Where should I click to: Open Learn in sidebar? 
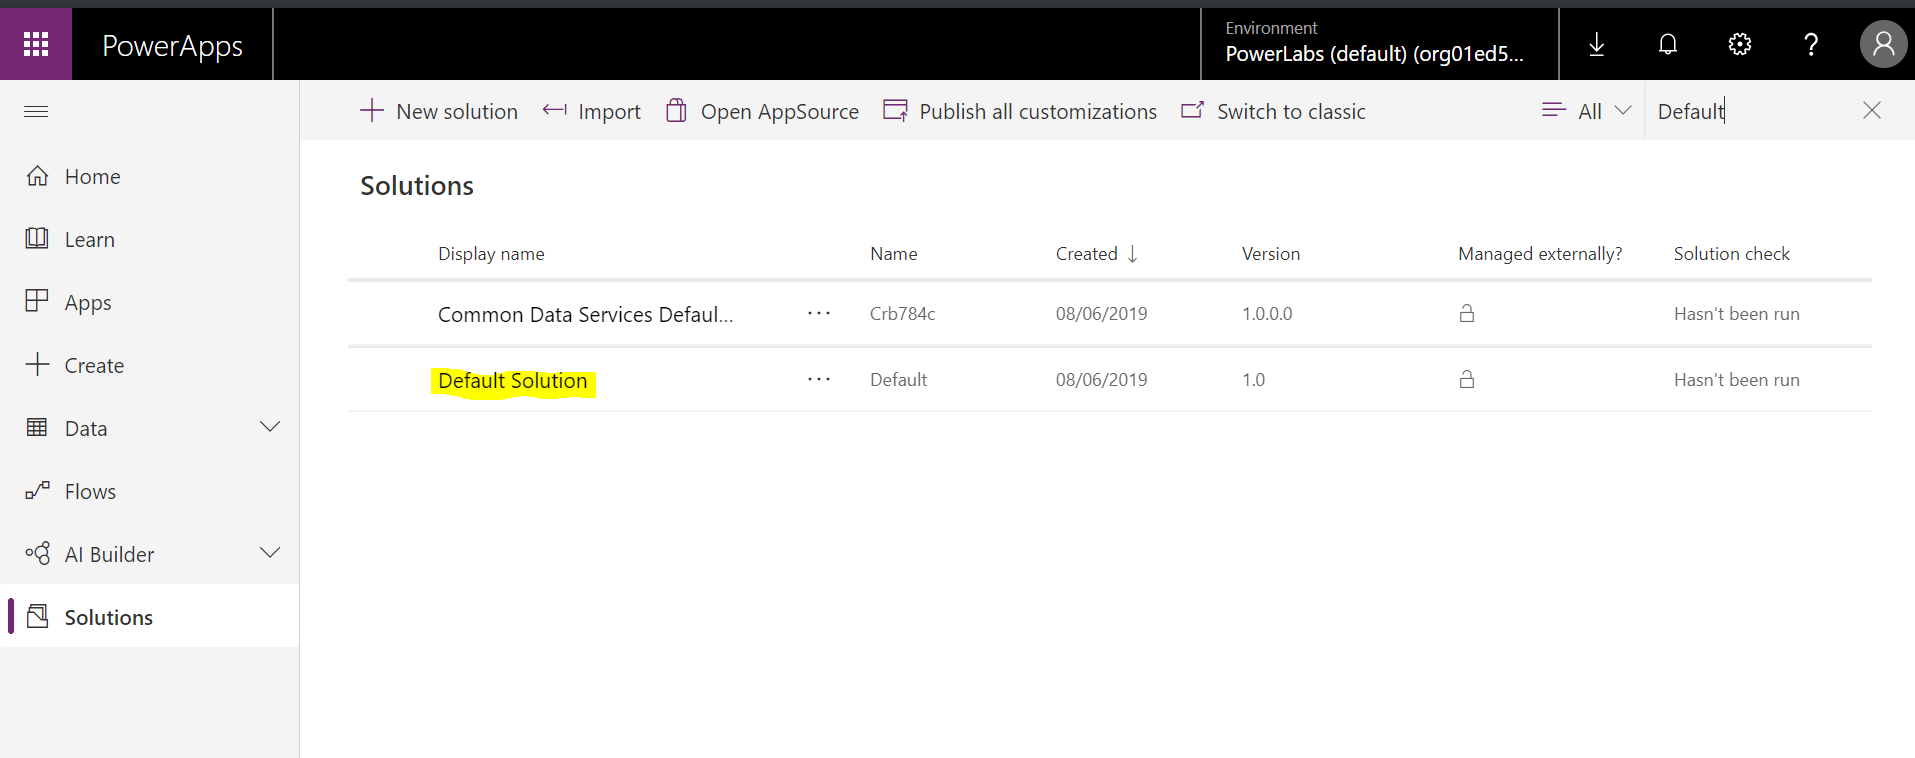150,239
